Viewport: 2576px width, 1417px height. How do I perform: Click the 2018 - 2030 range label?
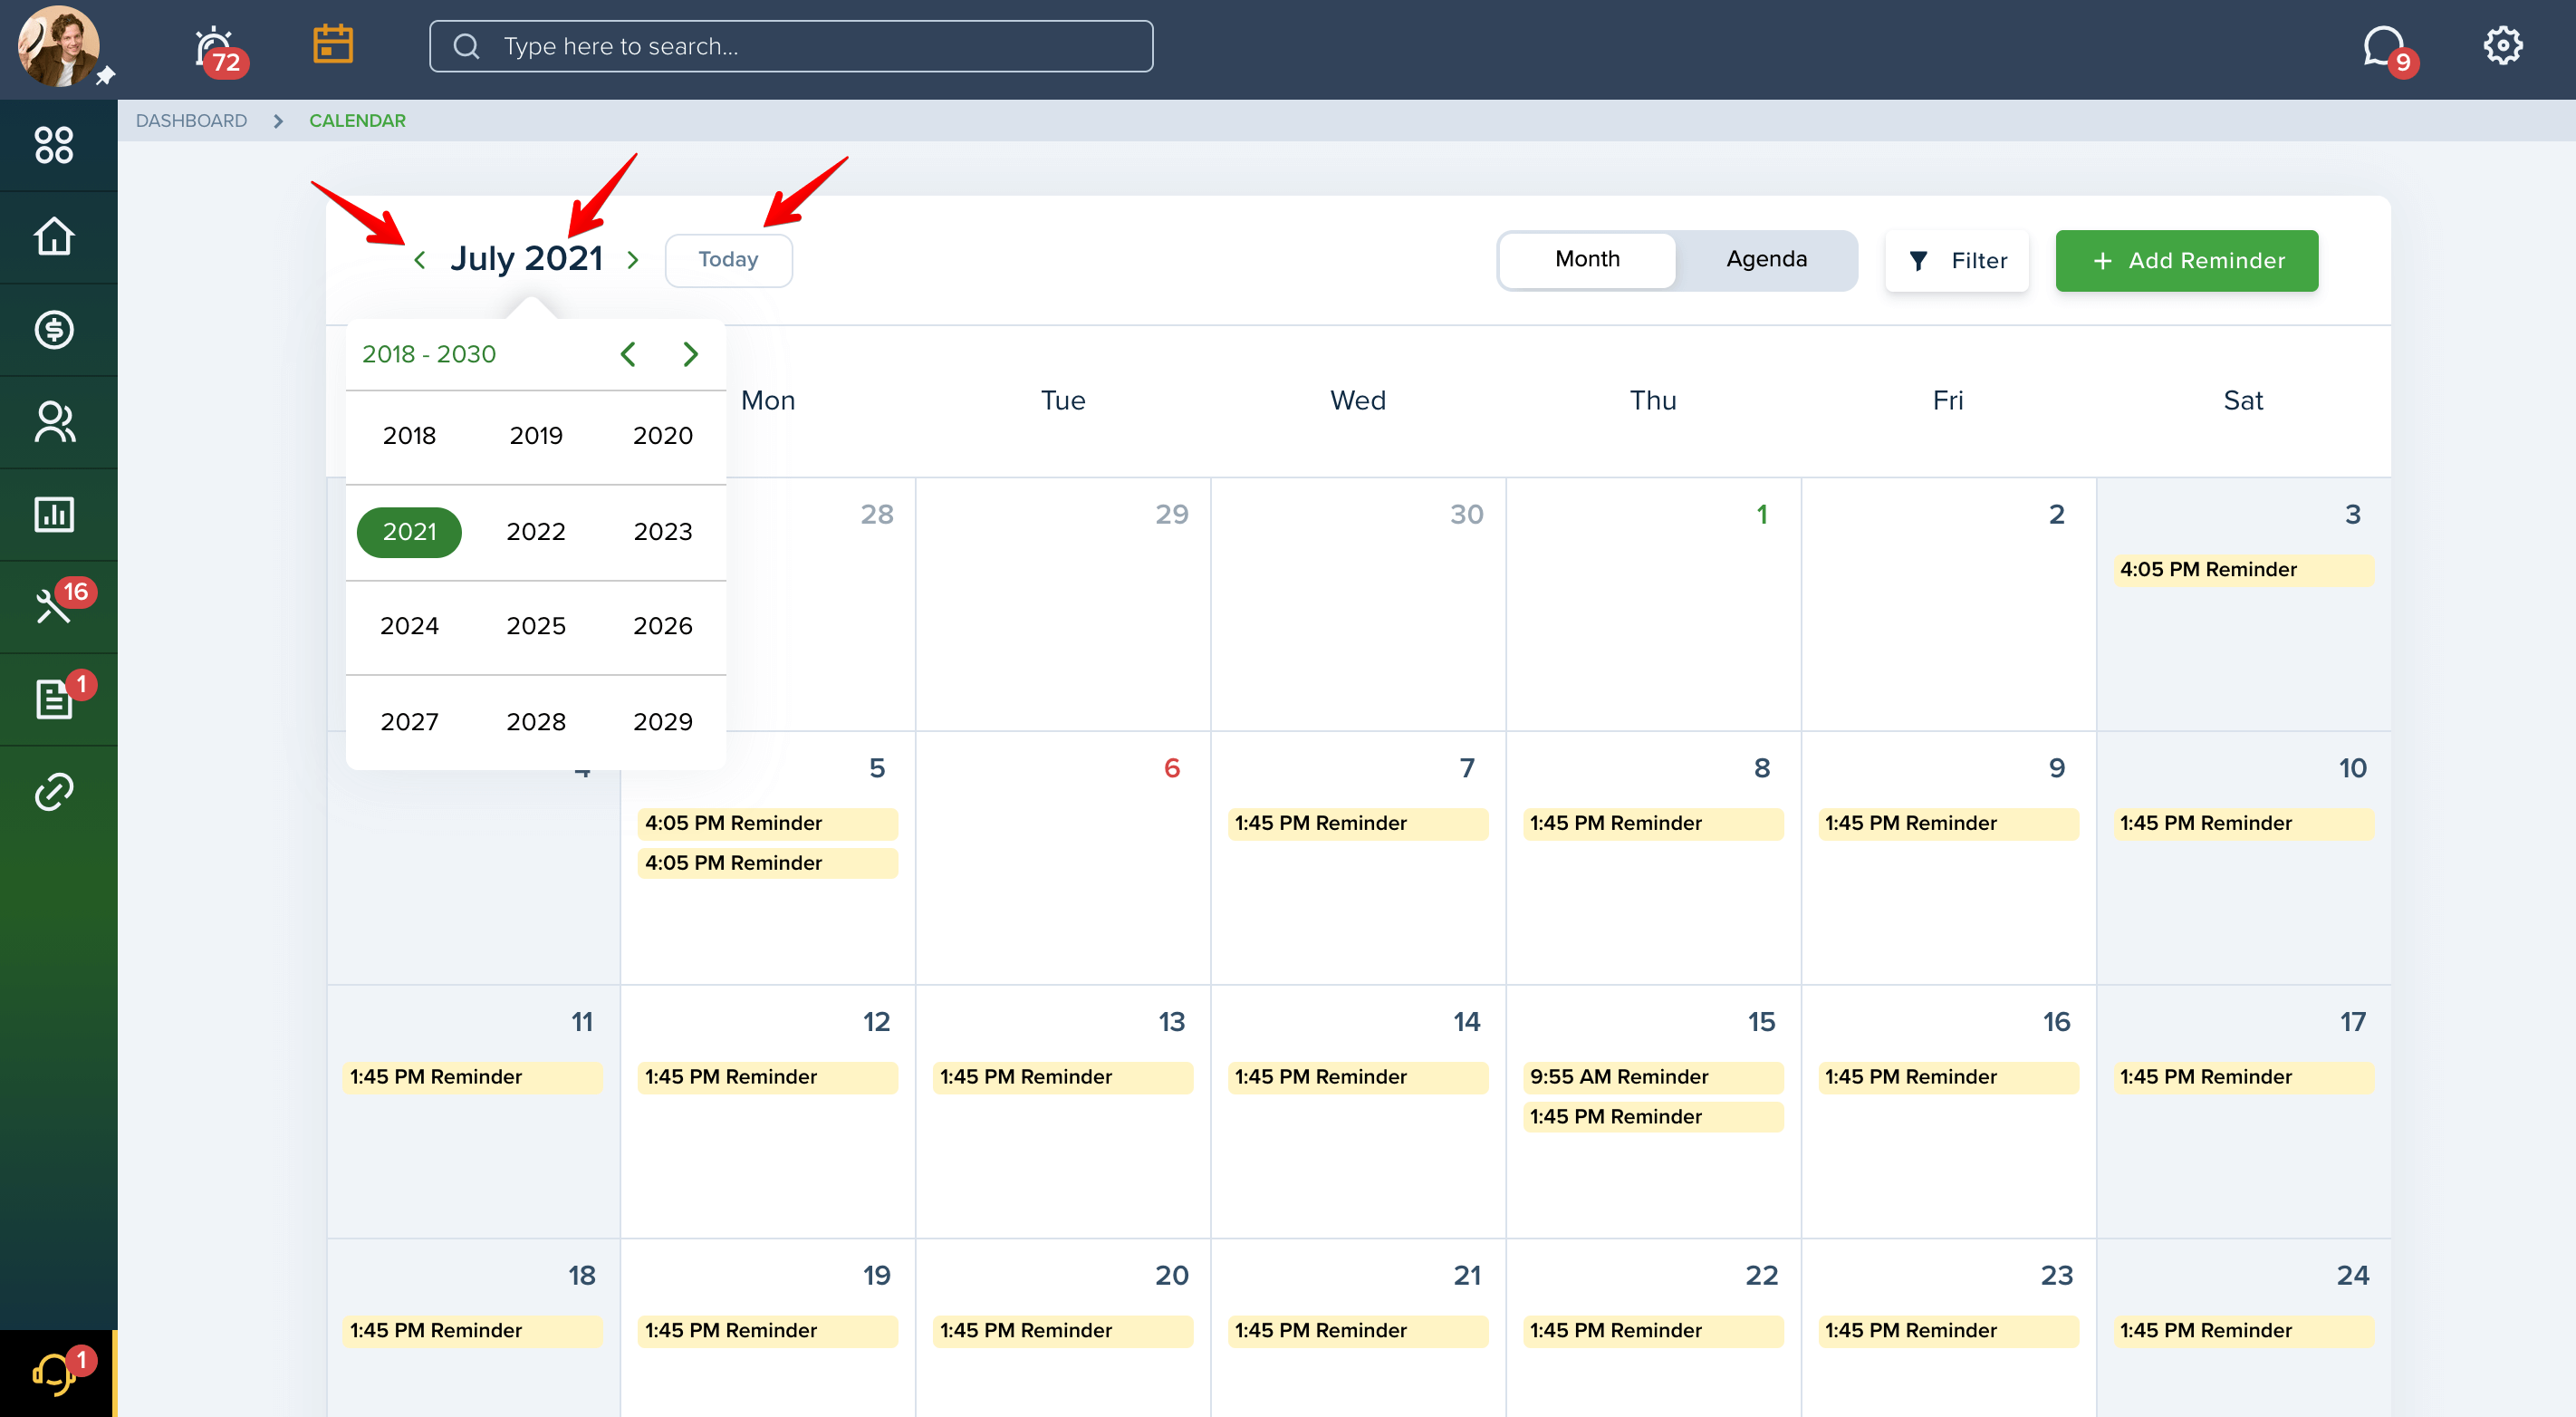(429, 354)
